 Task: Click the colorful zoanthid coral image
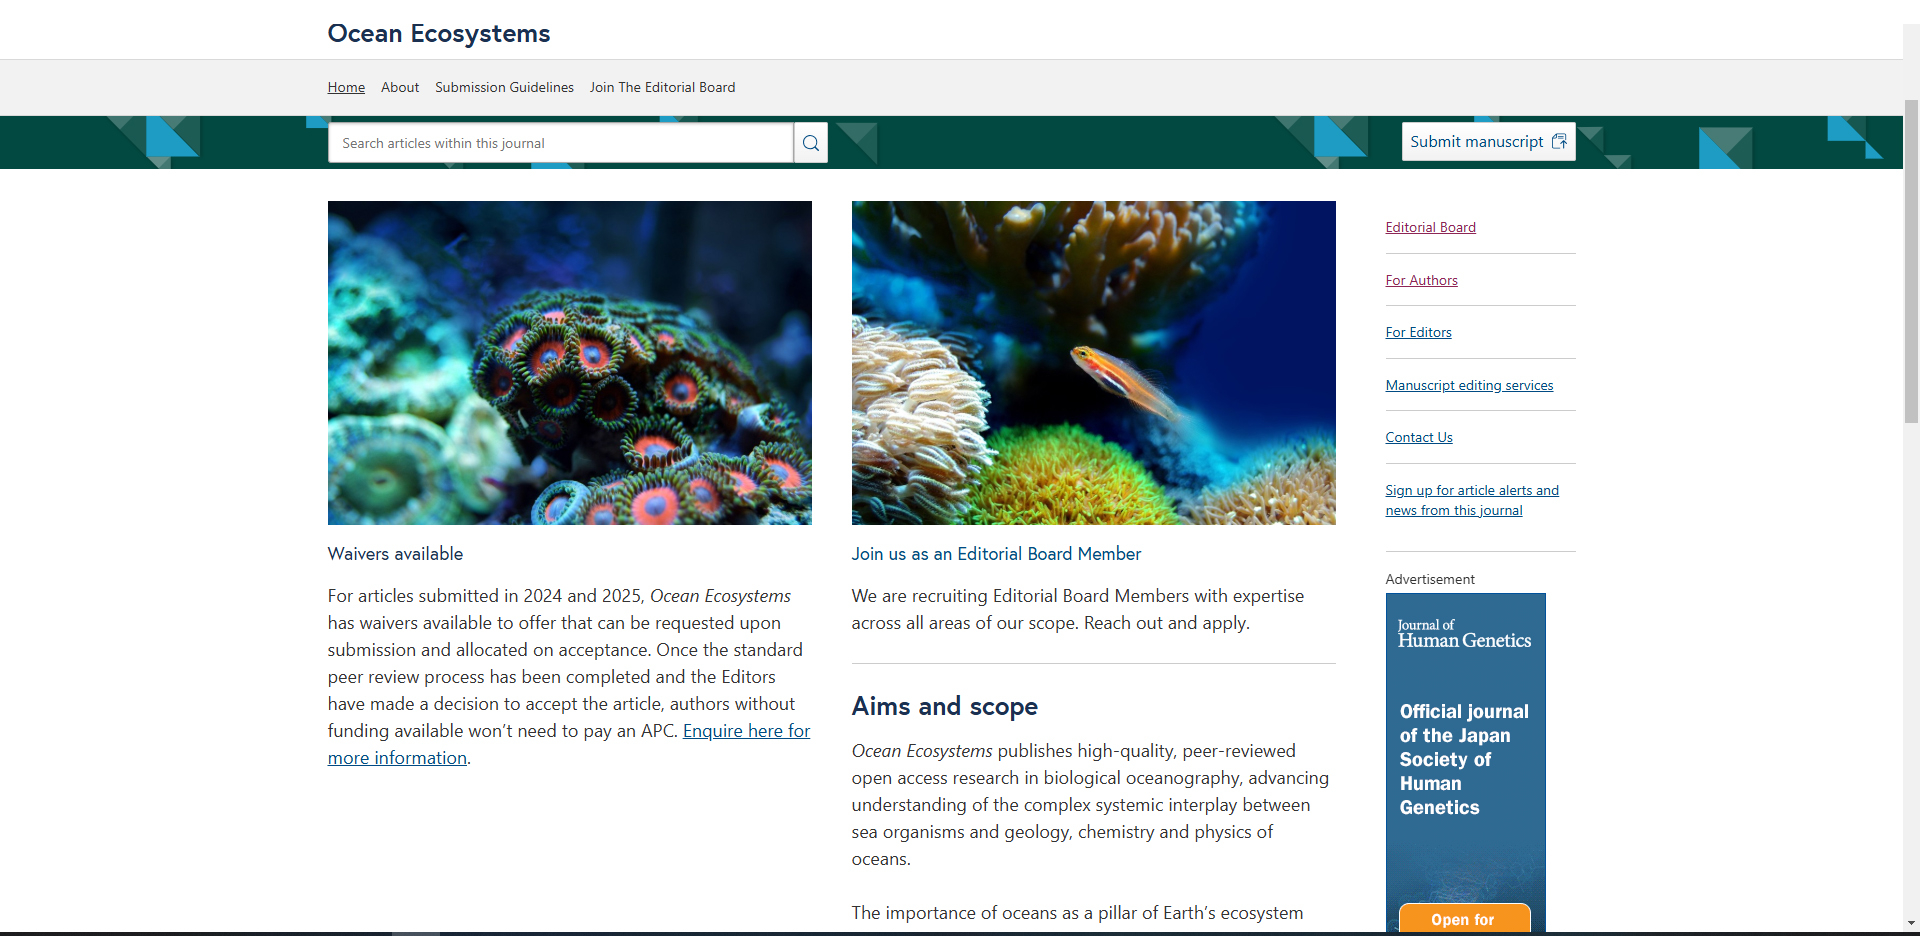(569, 362)
